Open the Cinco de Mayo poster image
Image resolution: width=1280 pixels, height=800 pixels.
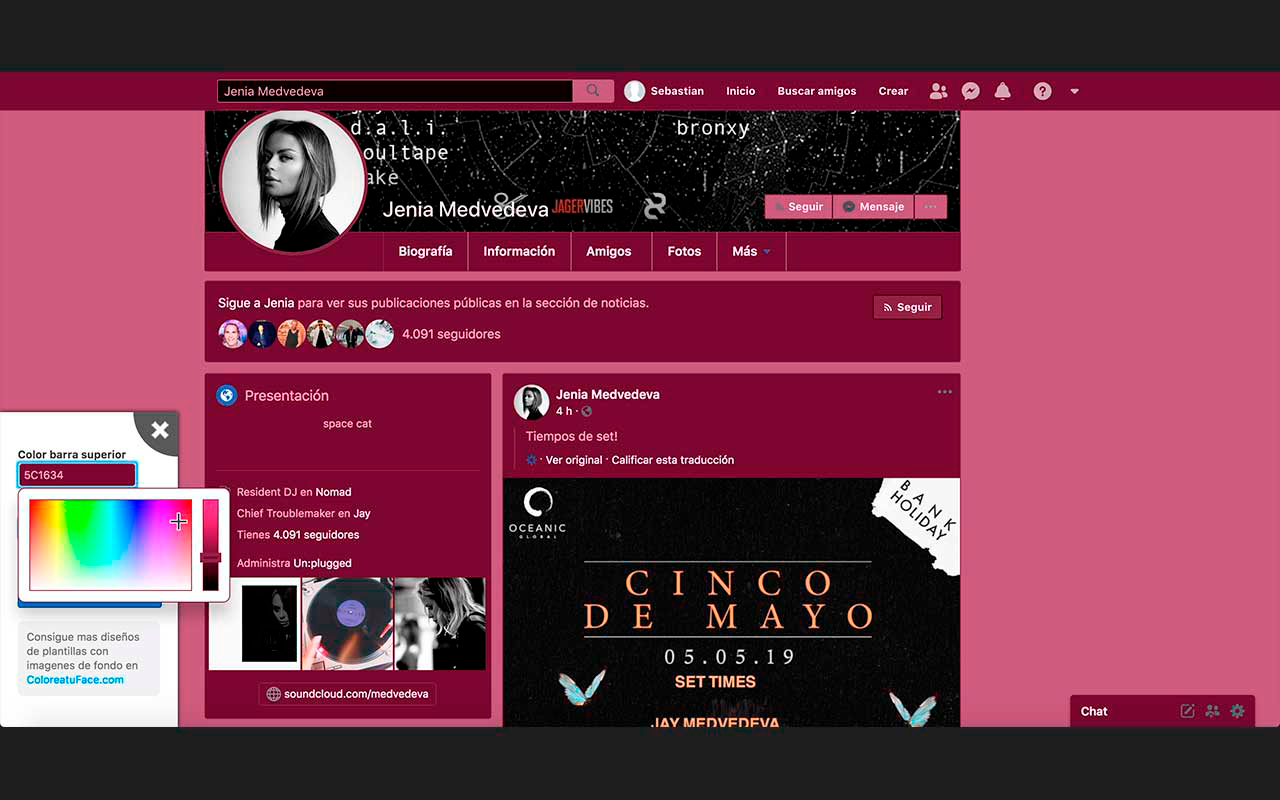(731, 603)
